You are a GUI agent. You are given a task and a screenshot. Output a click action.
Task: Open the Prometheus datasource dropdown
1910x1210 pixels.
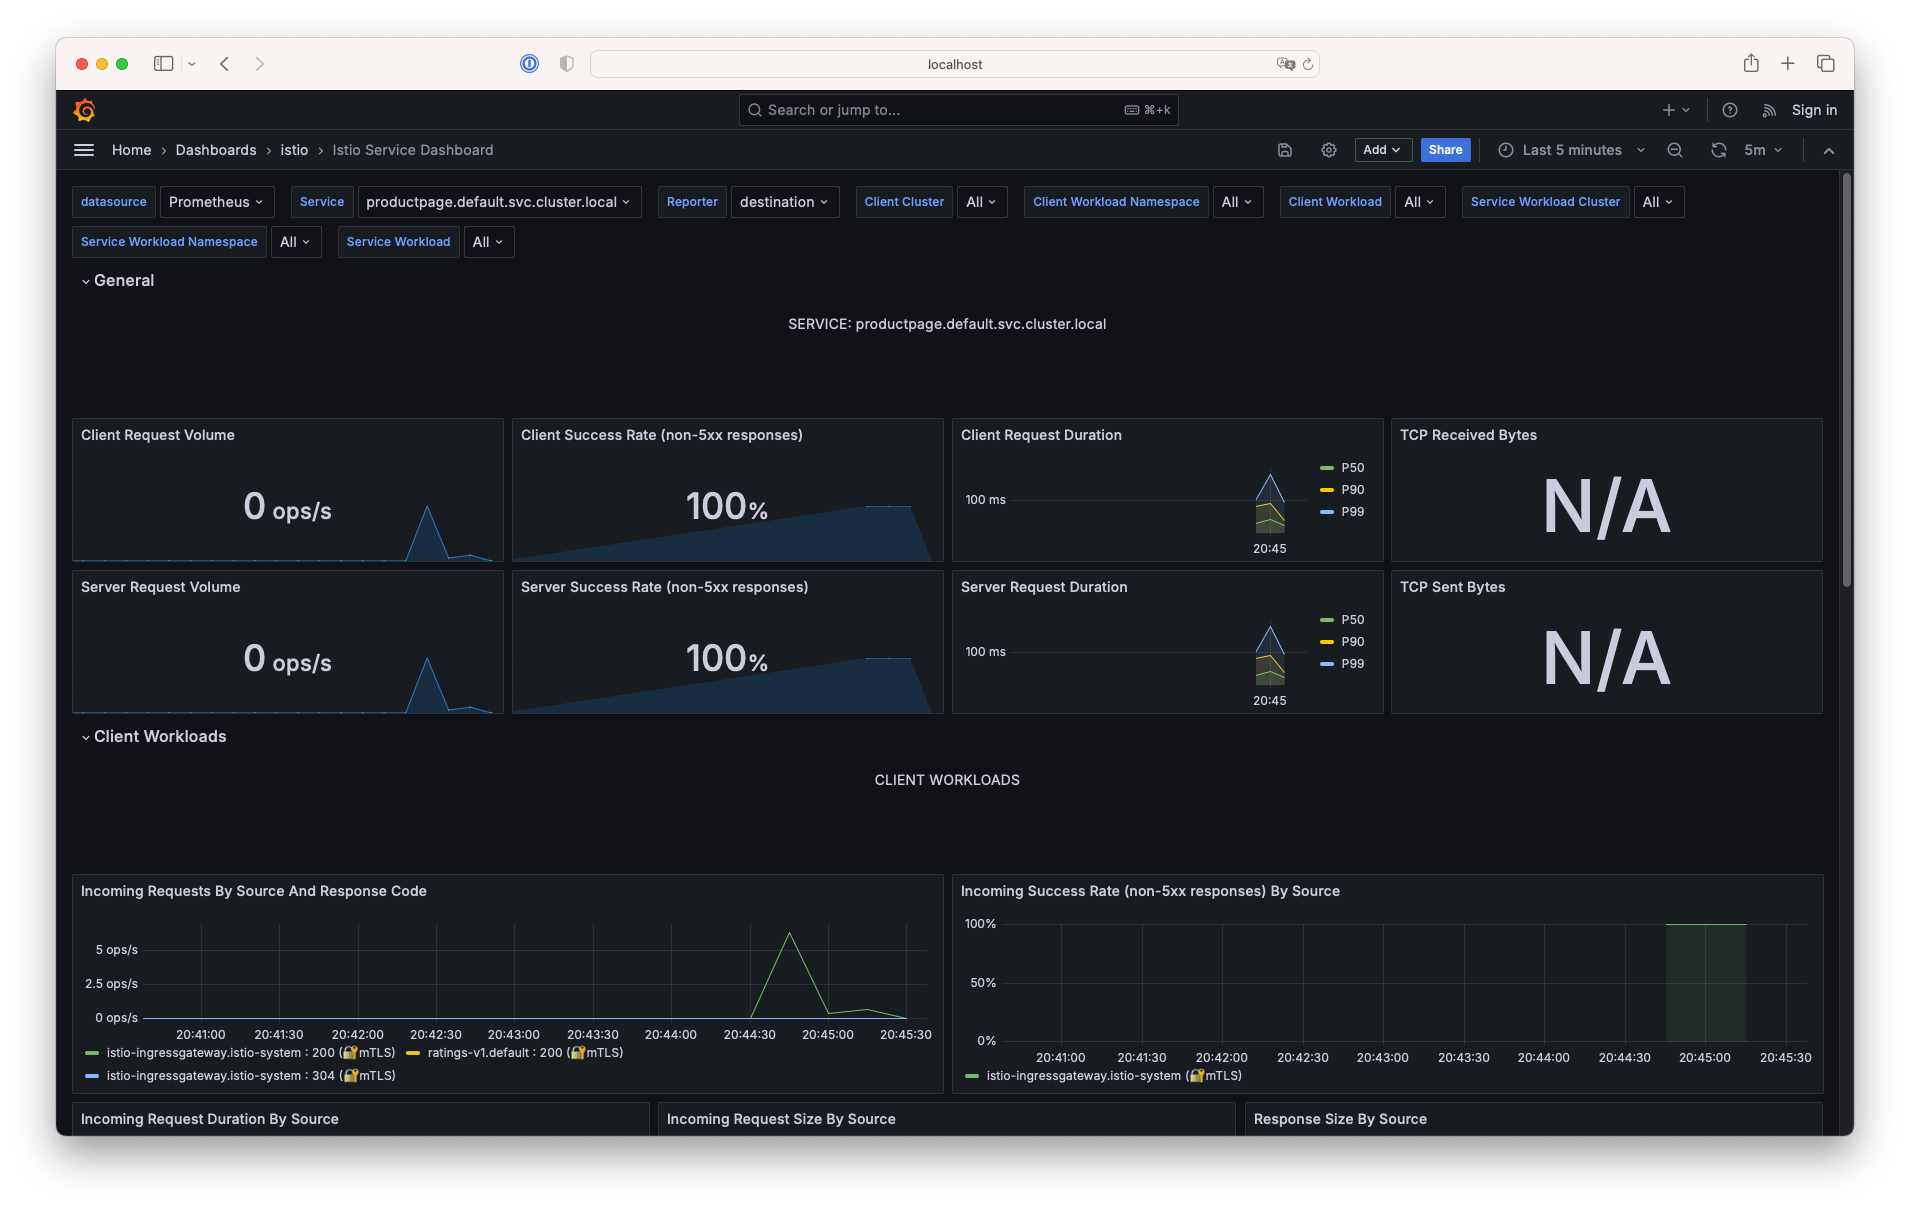216,202
